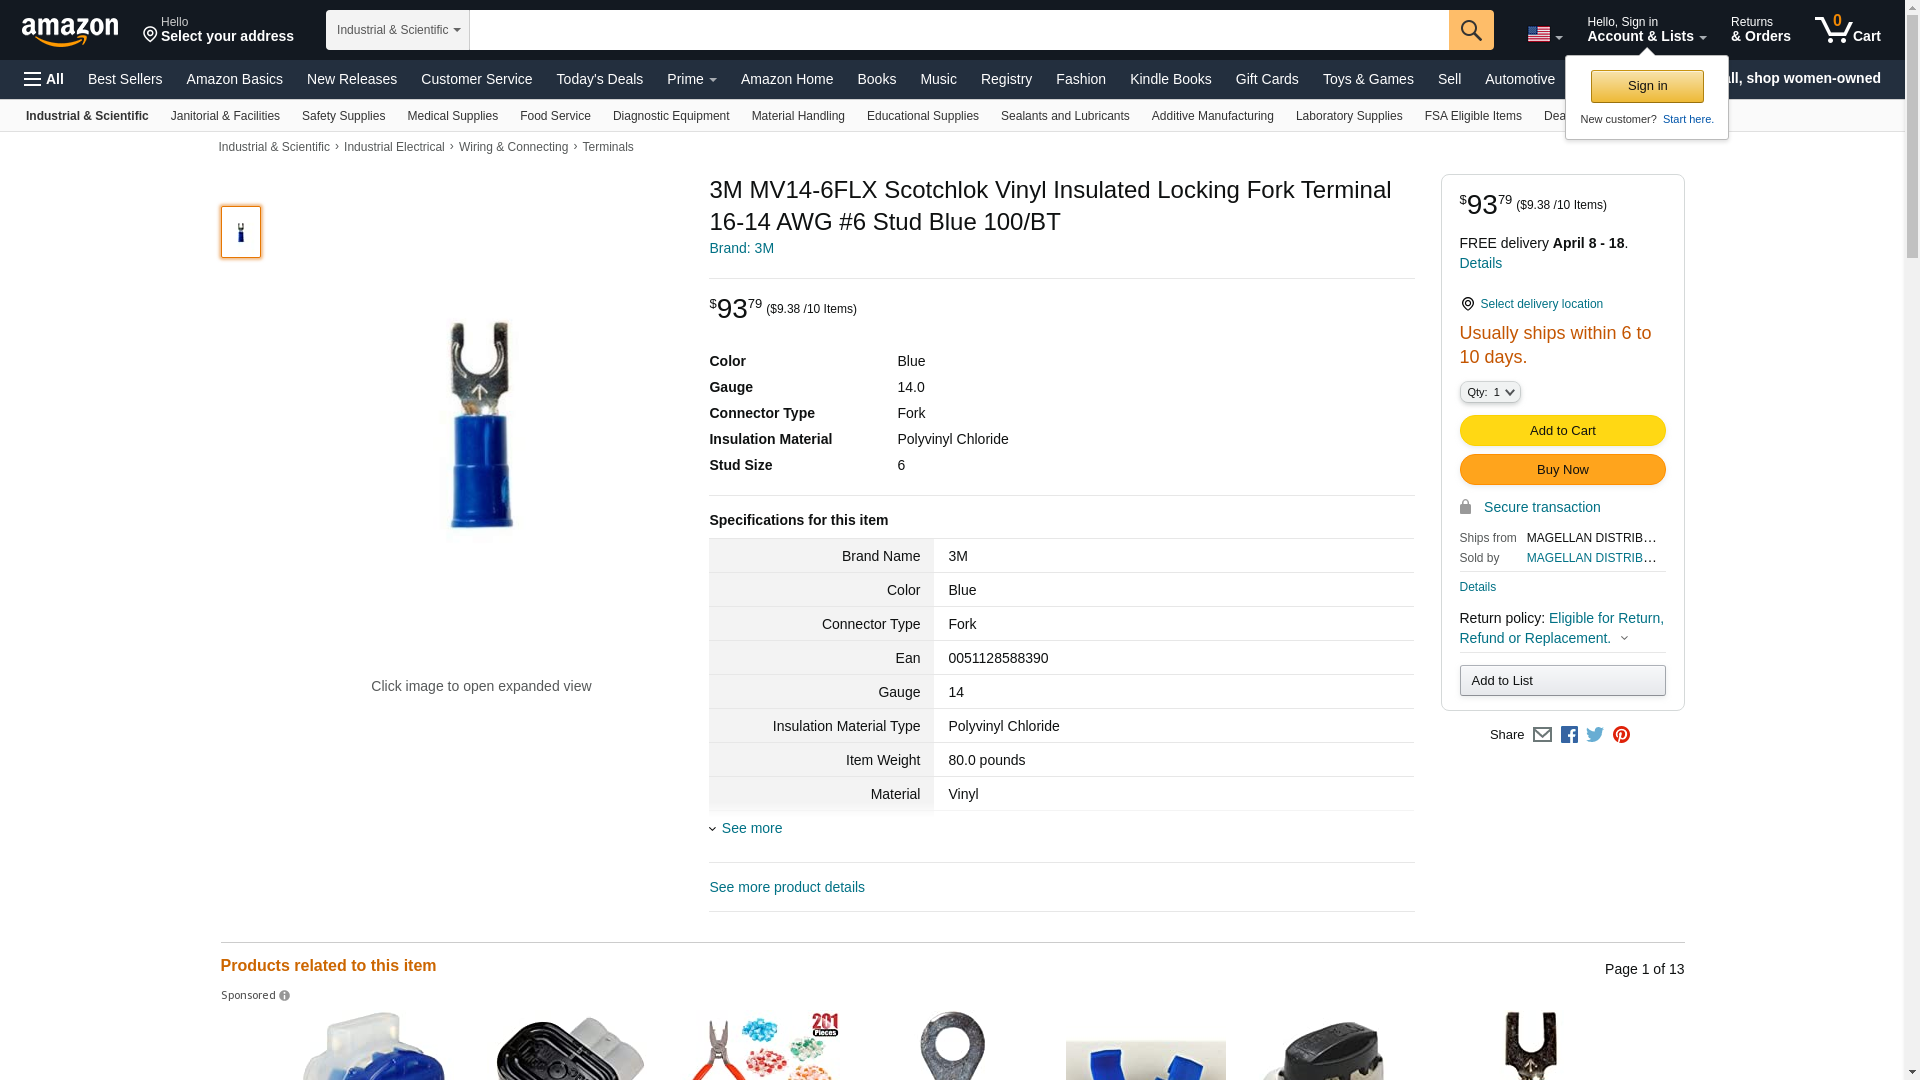Open the Industrial & Scientific search category dropdown
The width and height of the screenshot is (1920, 1080).
[398, 30]
